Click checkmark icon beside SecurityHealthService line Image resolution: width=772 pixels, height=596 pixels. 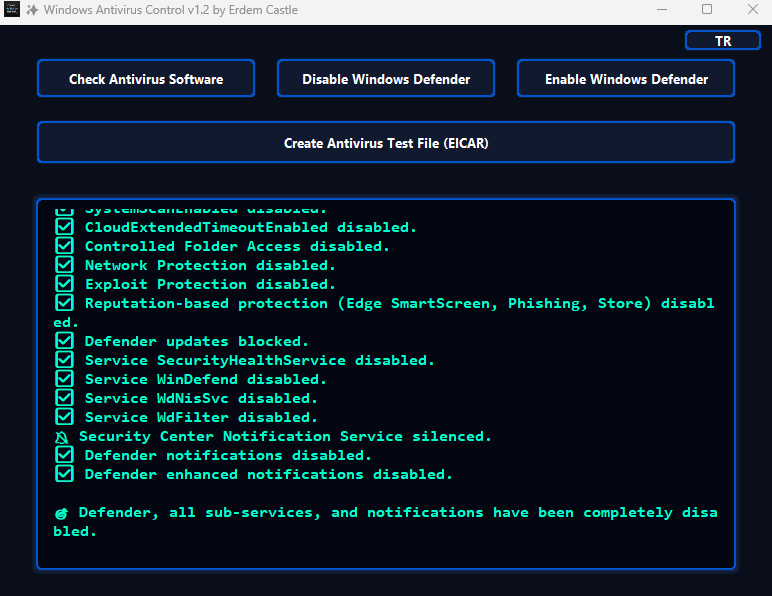tap(64, 360)
